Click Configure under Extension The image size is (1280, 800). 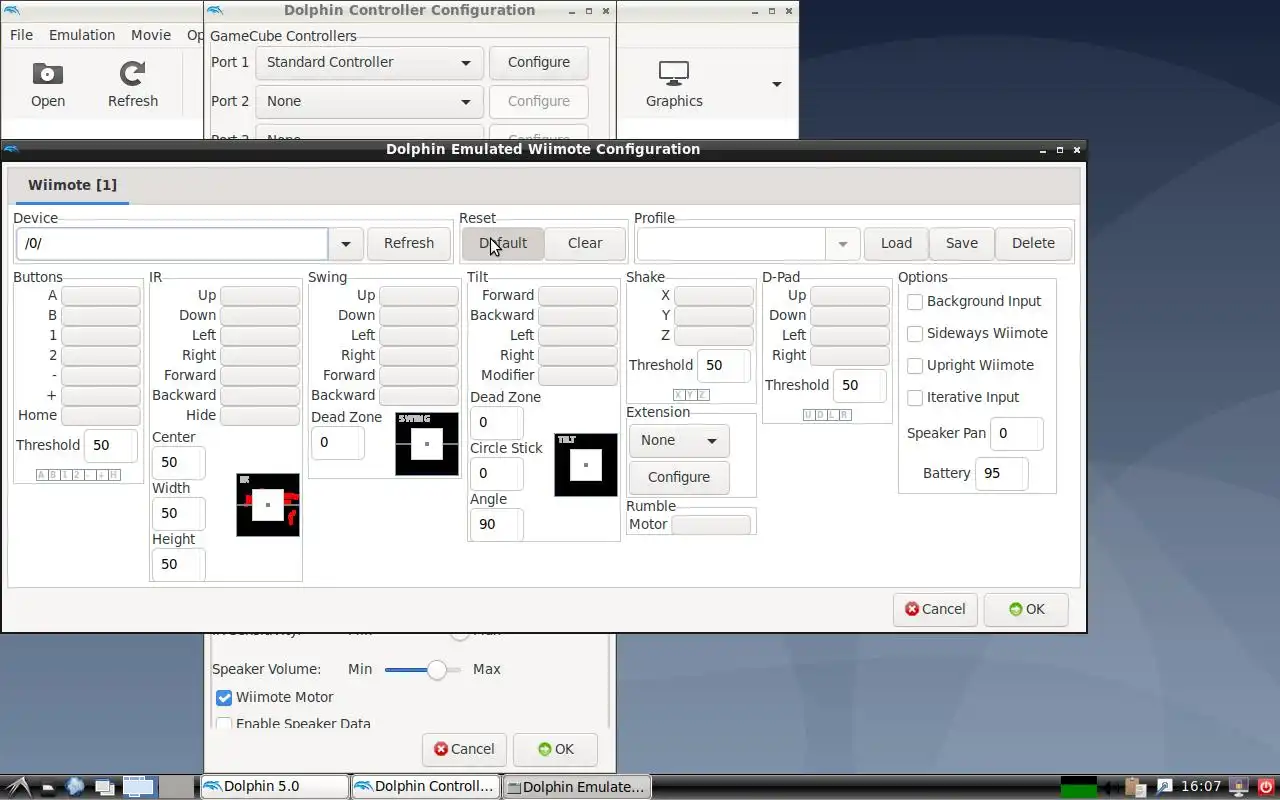pos(679,477)
